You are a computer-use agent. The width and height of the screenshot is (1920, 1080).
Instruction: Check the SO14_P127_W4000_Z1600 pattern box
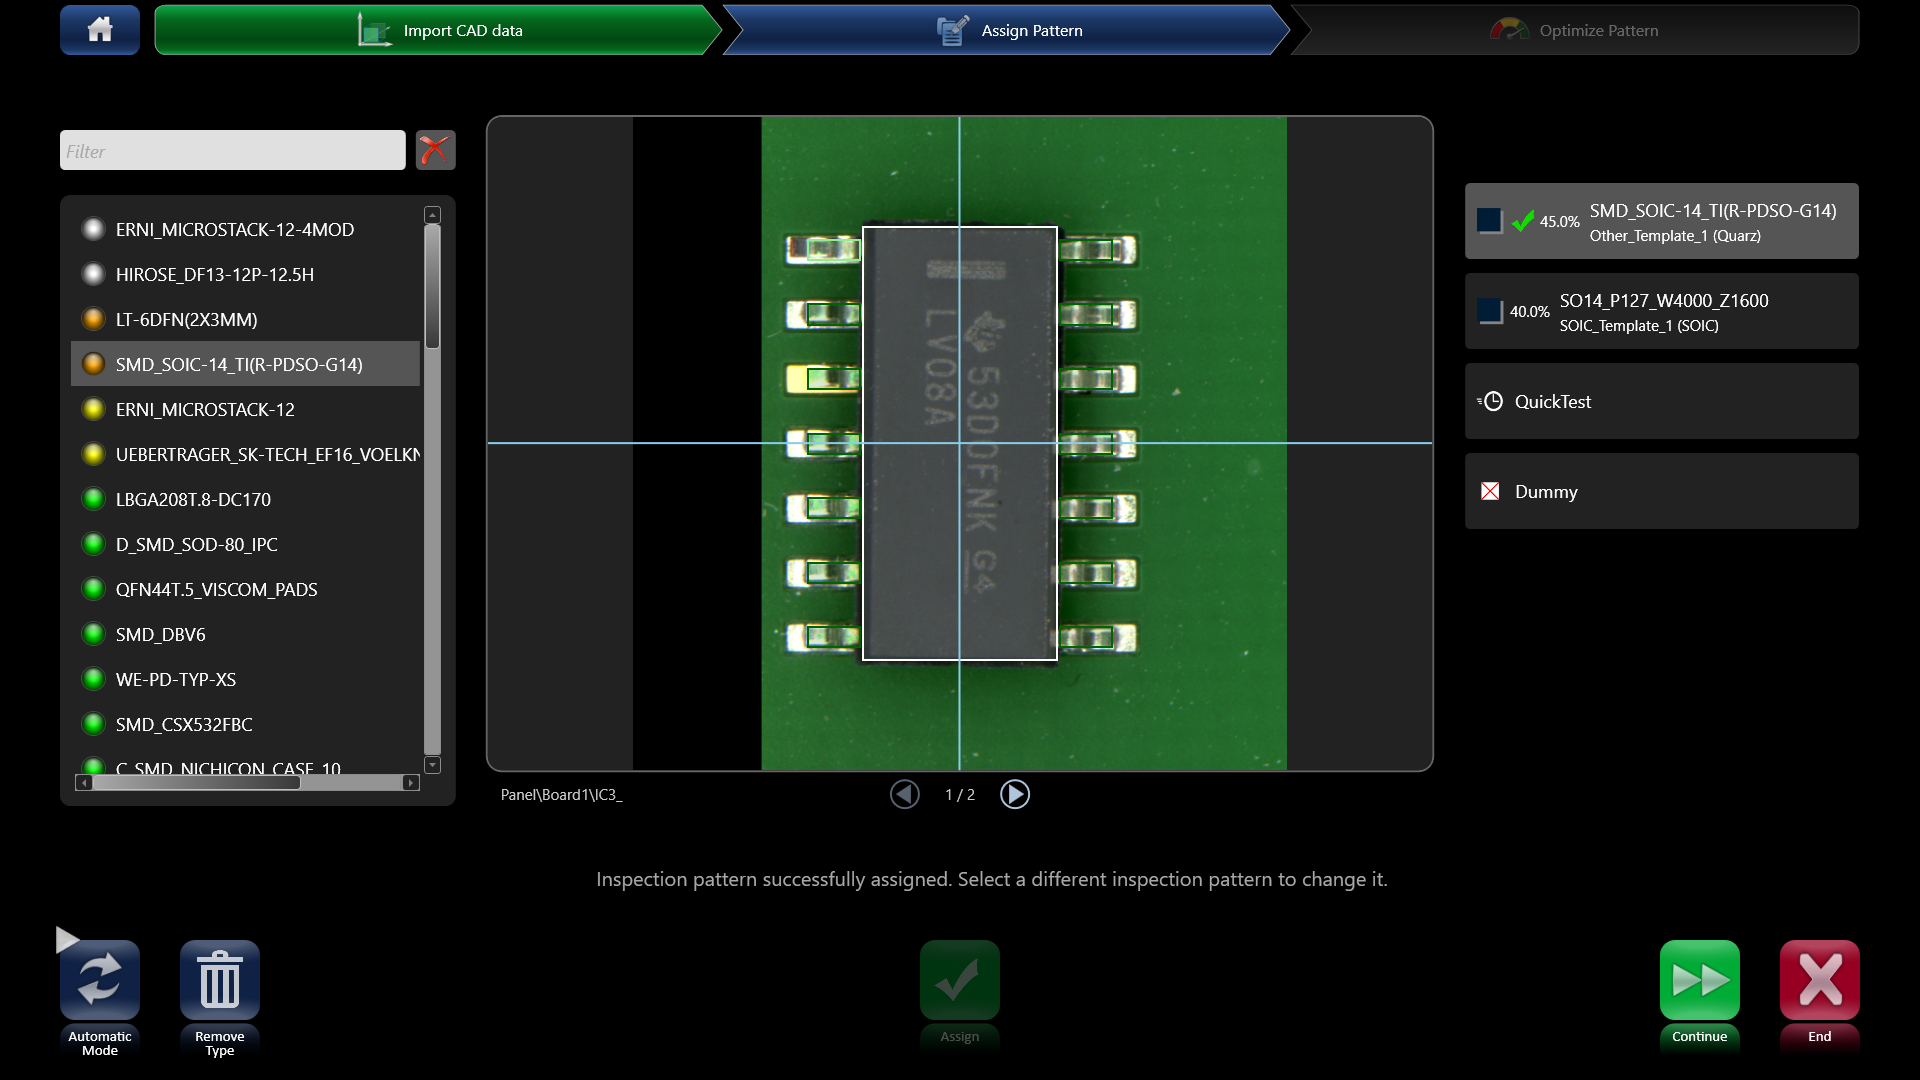(x=1489, y=311)
